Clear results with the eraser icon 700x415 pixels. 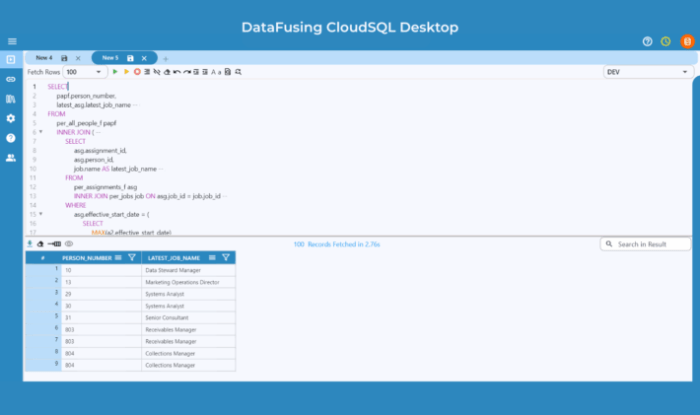click(40, 244)
